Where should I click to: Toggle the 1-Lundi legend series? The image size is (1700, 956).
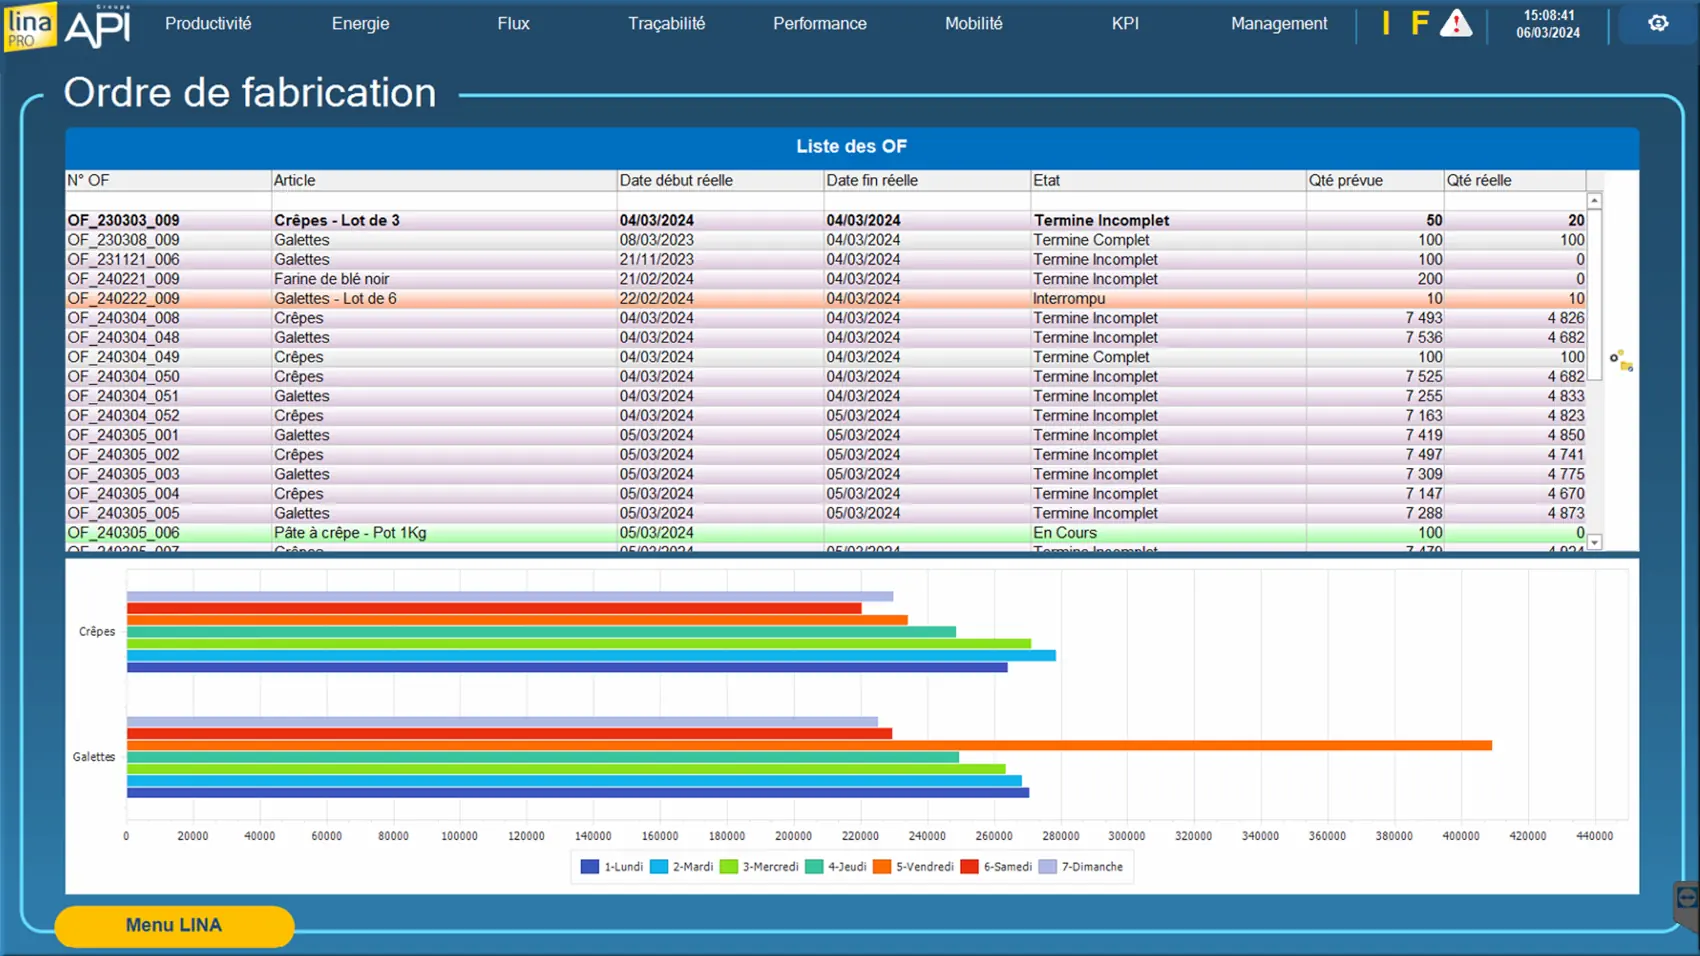[x=611, y=867]
